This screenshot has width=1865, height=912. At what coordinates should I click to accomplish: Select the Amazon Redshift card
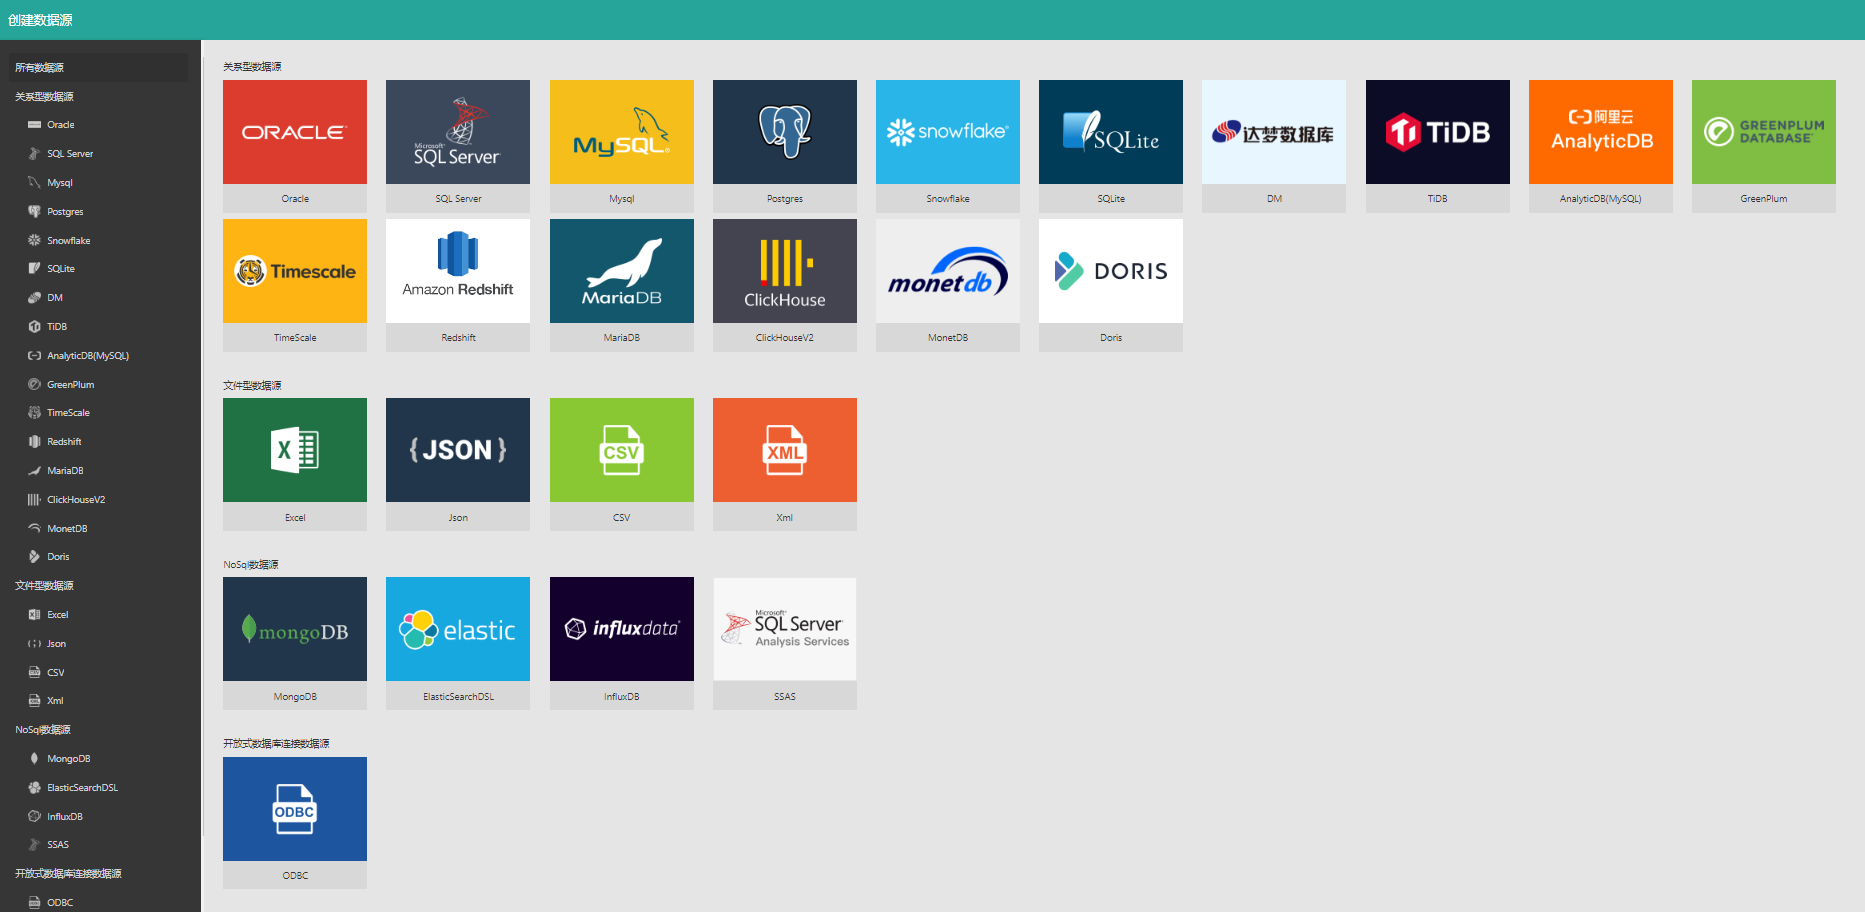(458, 285)
